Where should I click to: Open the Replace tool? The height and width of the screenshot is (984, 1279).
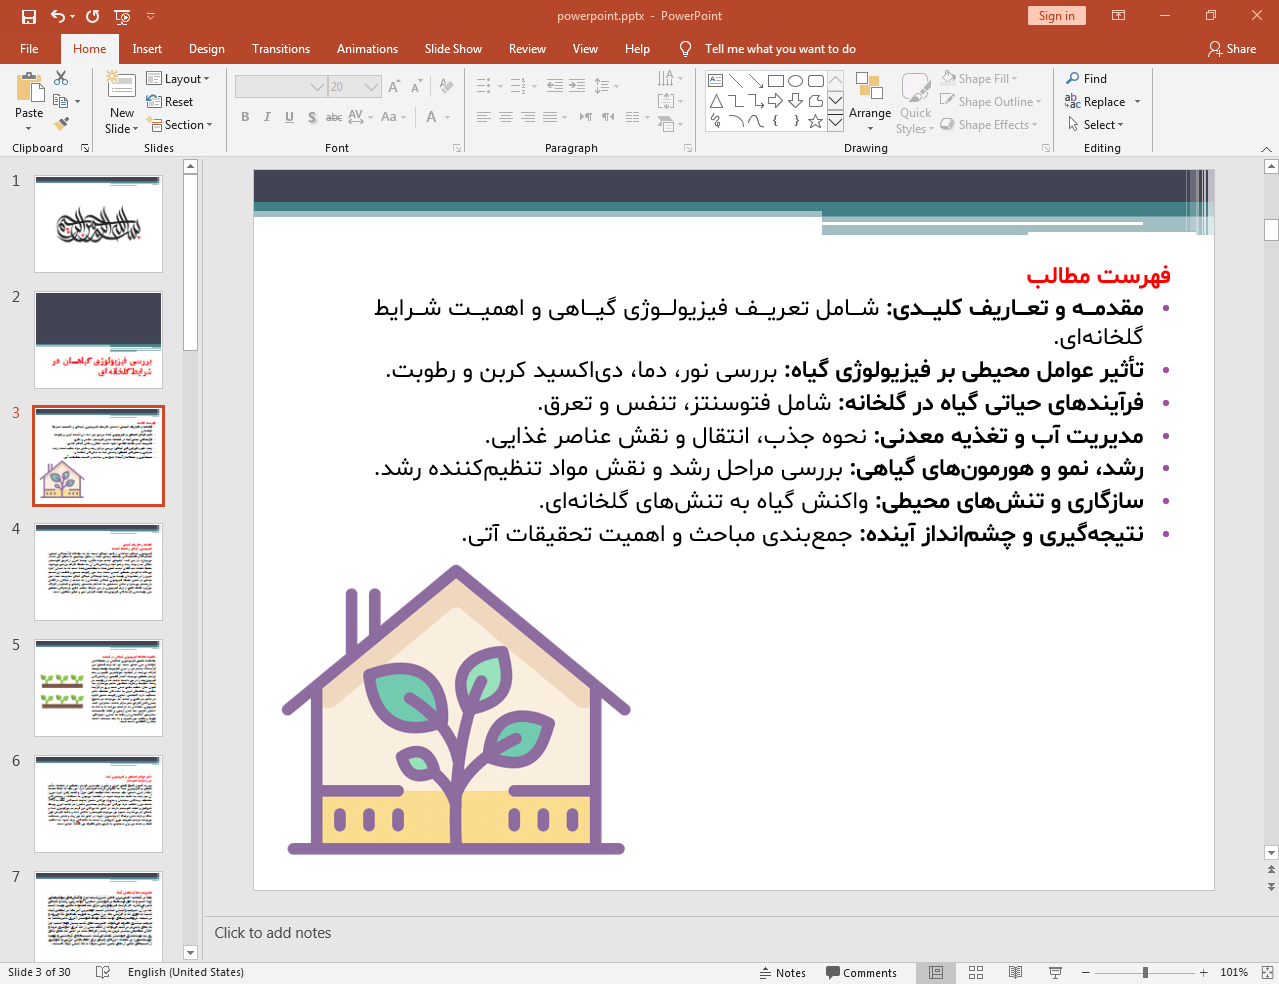tap(1098, 101)
